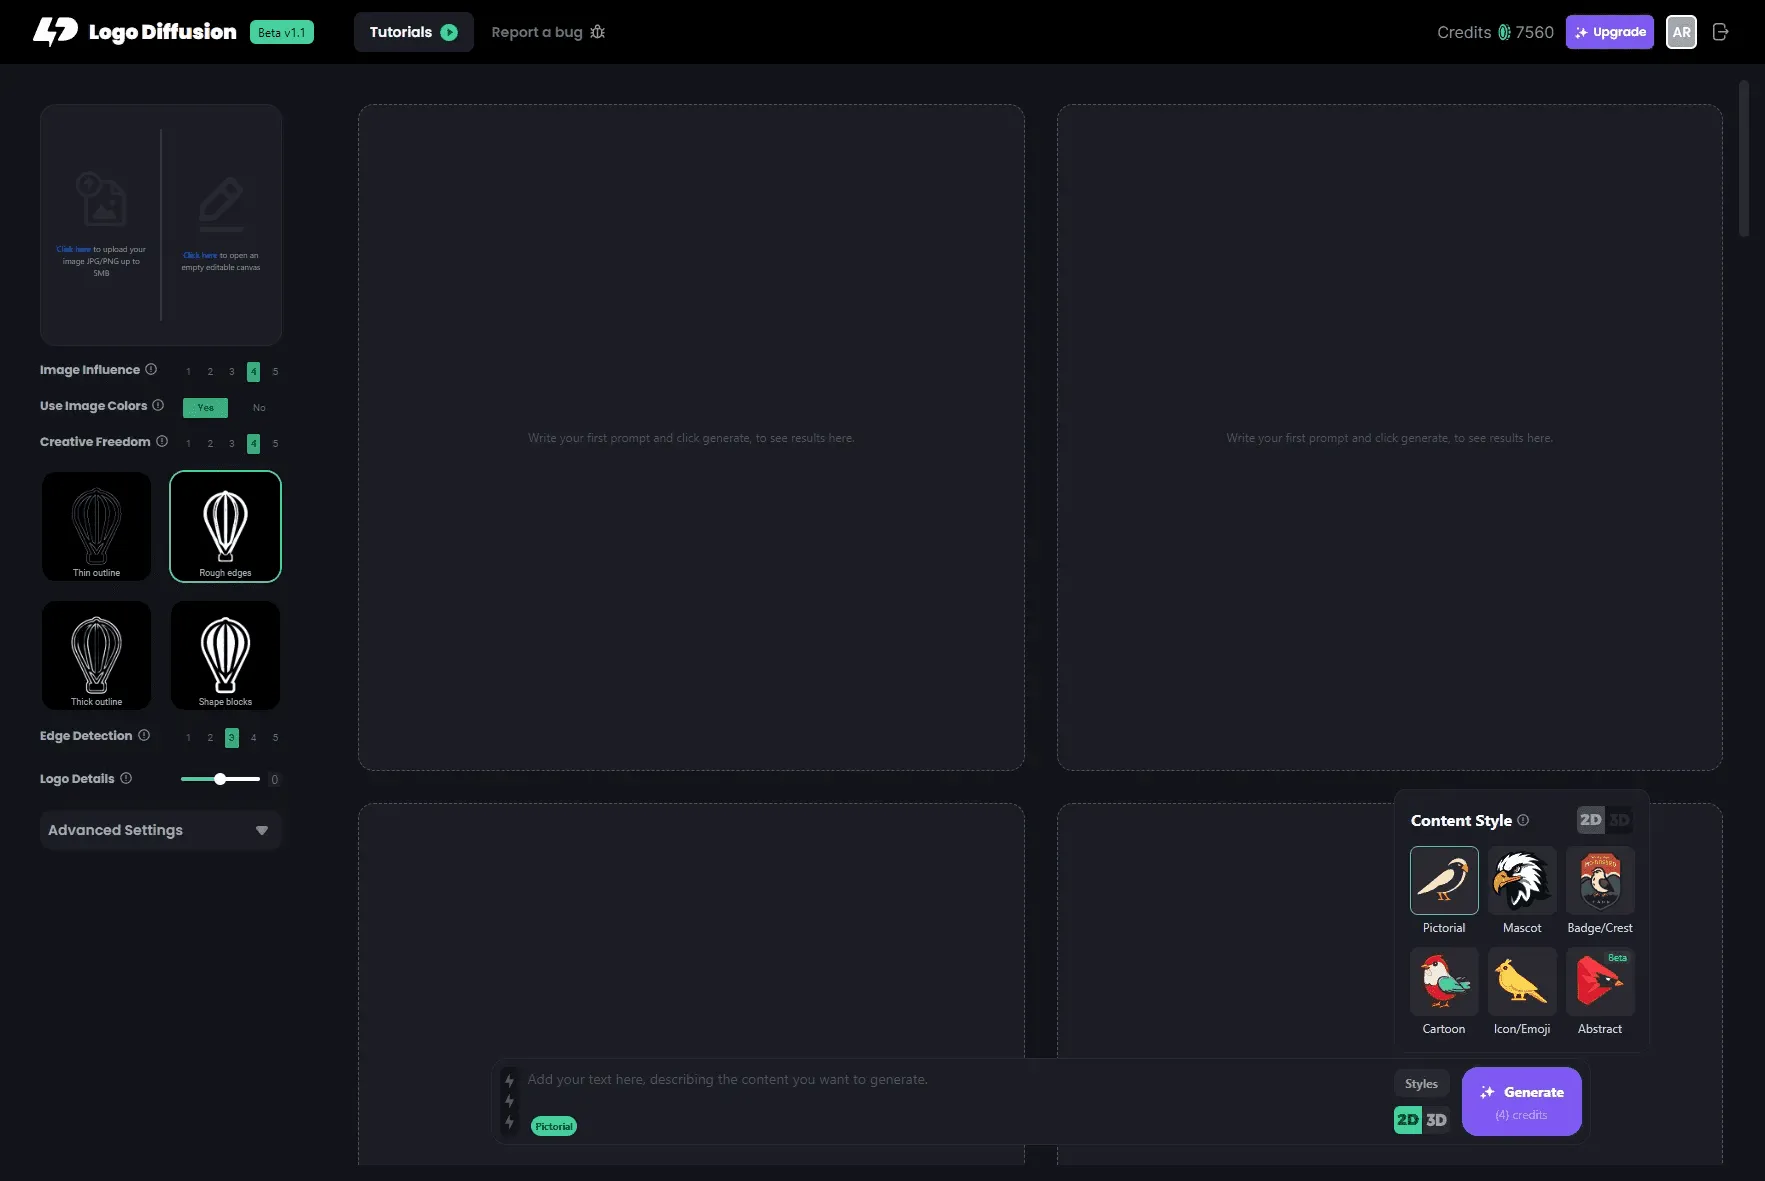Set Edge Detection to 5
The image size is (1765, 1181).
pos(275,738)
